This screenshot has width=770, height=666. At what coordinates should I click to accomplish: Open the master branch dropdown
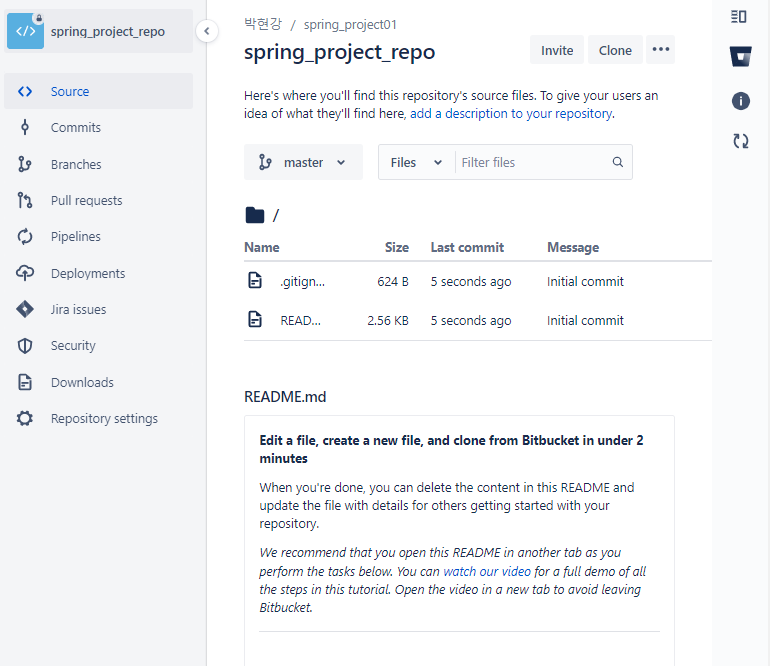click(x=303, y=162)
